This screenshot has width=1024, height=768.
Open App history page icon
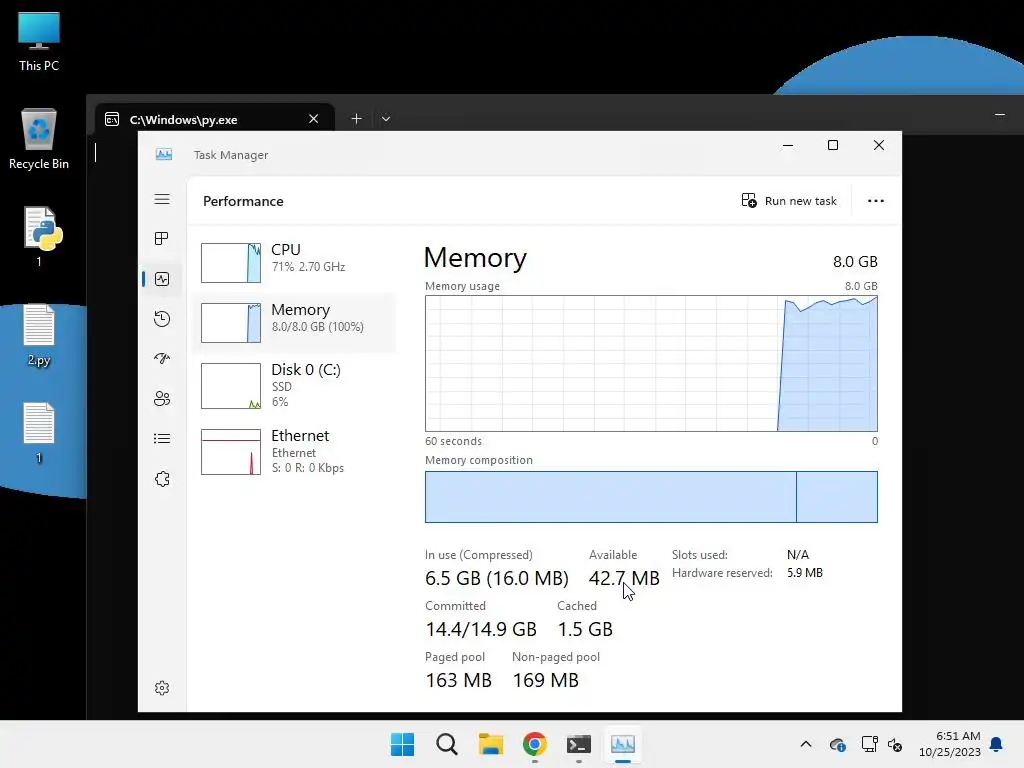(162, 319)
